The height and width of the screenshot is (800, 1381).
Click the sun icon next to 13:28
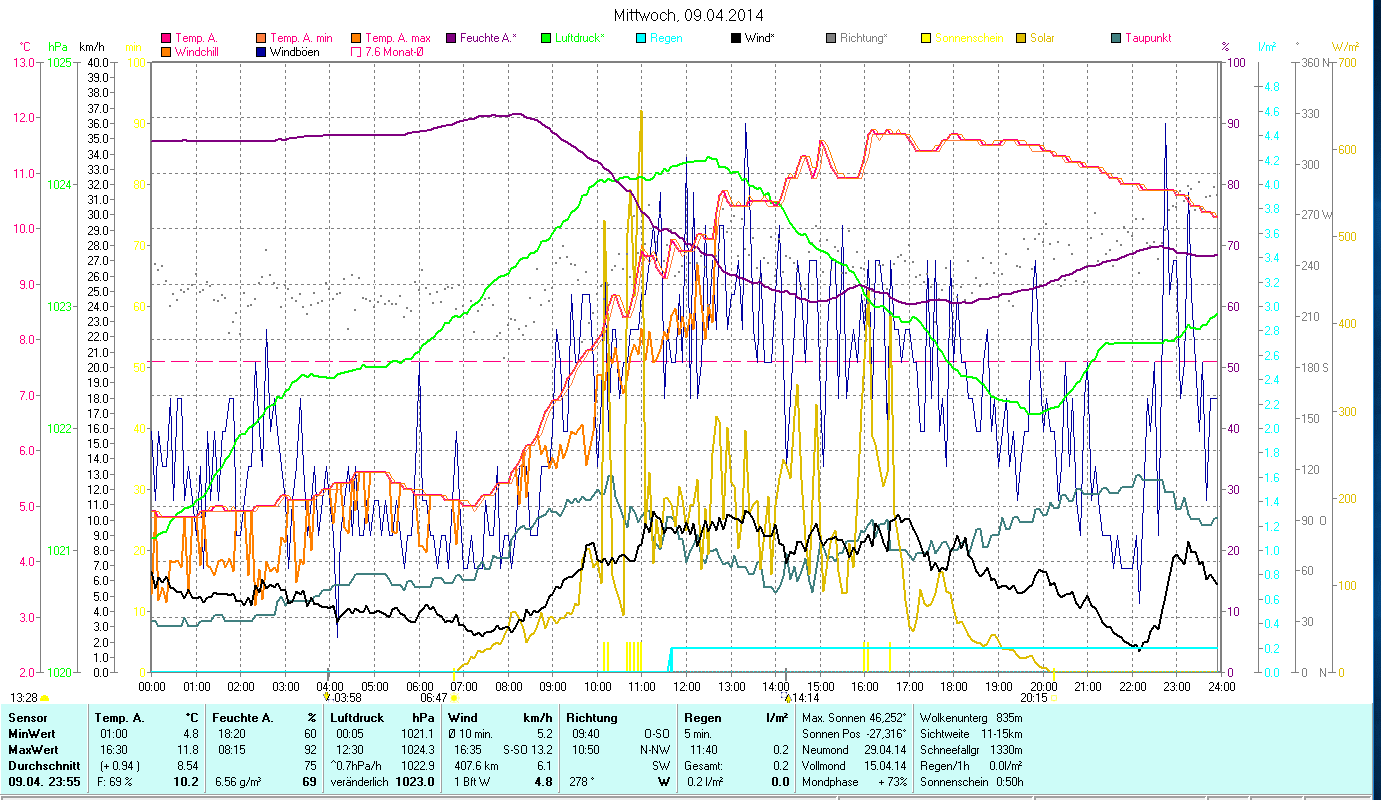coord(44,697)
